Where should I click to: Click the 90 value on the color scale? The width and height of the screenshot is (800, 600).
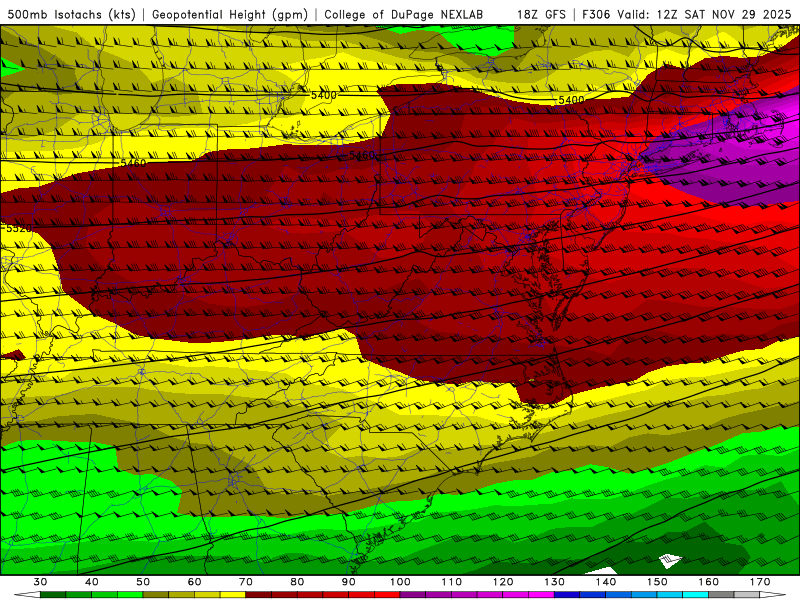pyautogui.click(x=349, y=582)
